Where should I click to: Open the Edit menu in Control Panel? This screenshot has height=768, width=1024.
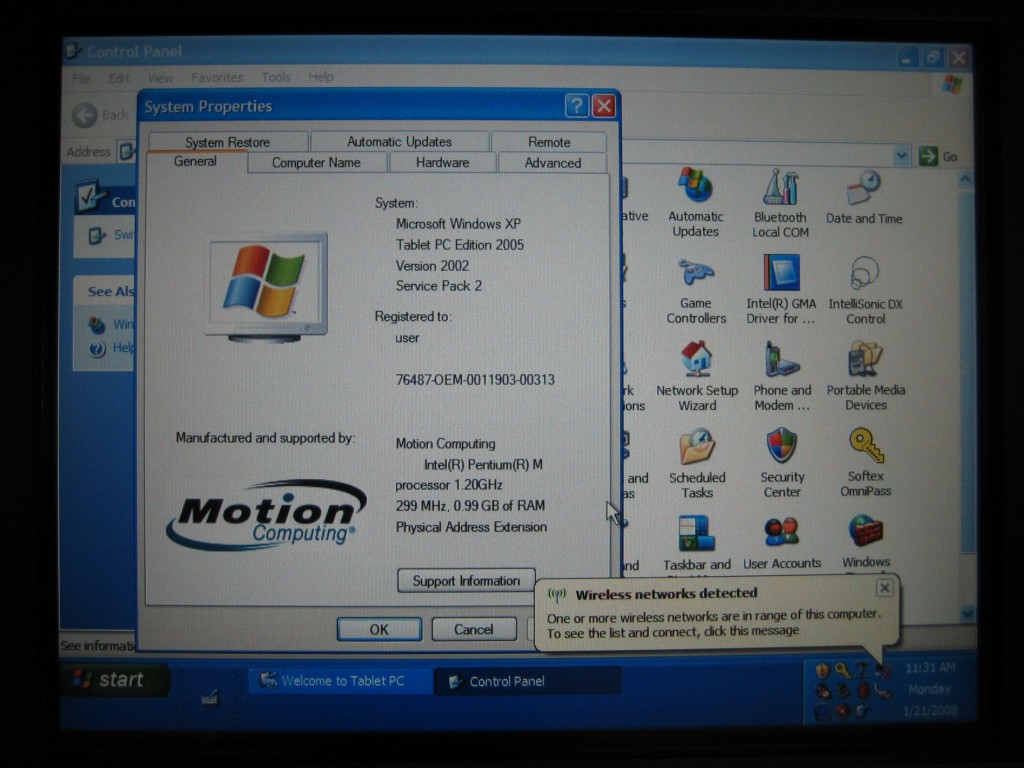[119, 78]
